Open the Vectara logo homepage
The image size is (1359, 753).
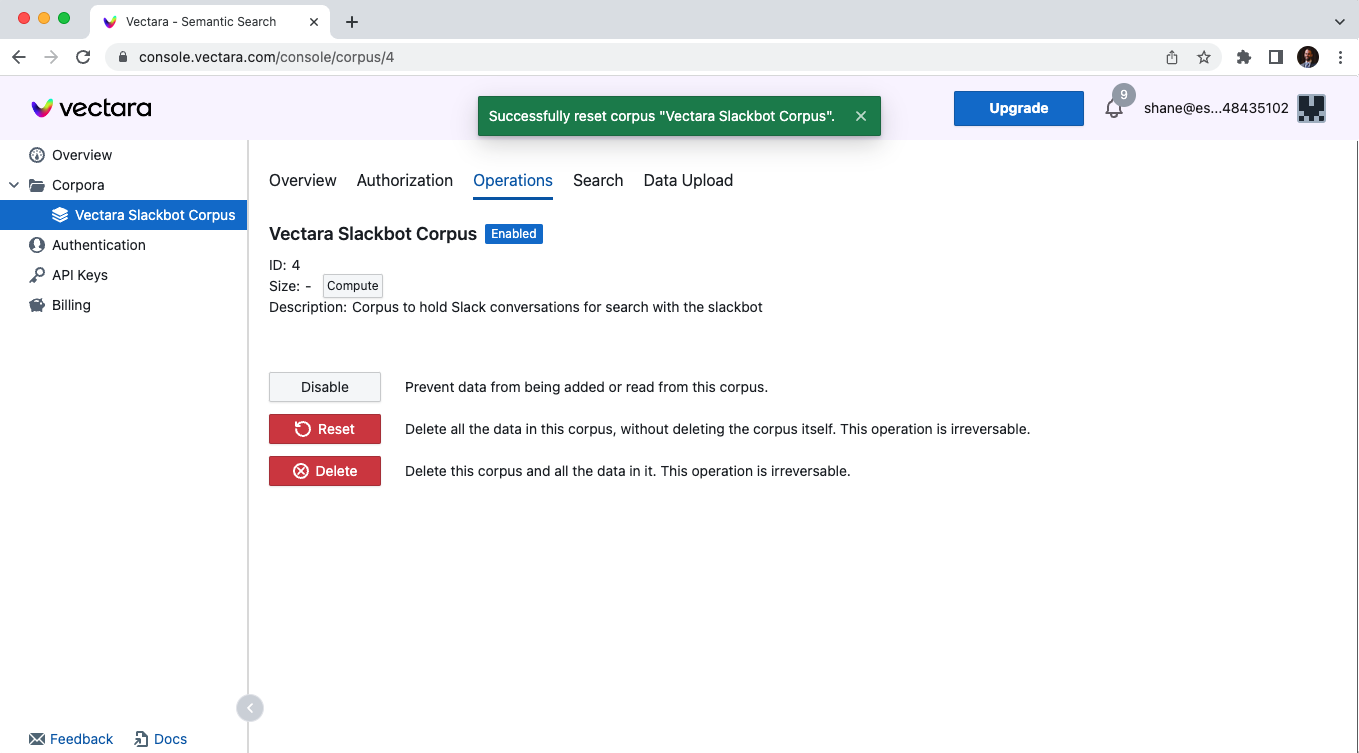(90, 108)
